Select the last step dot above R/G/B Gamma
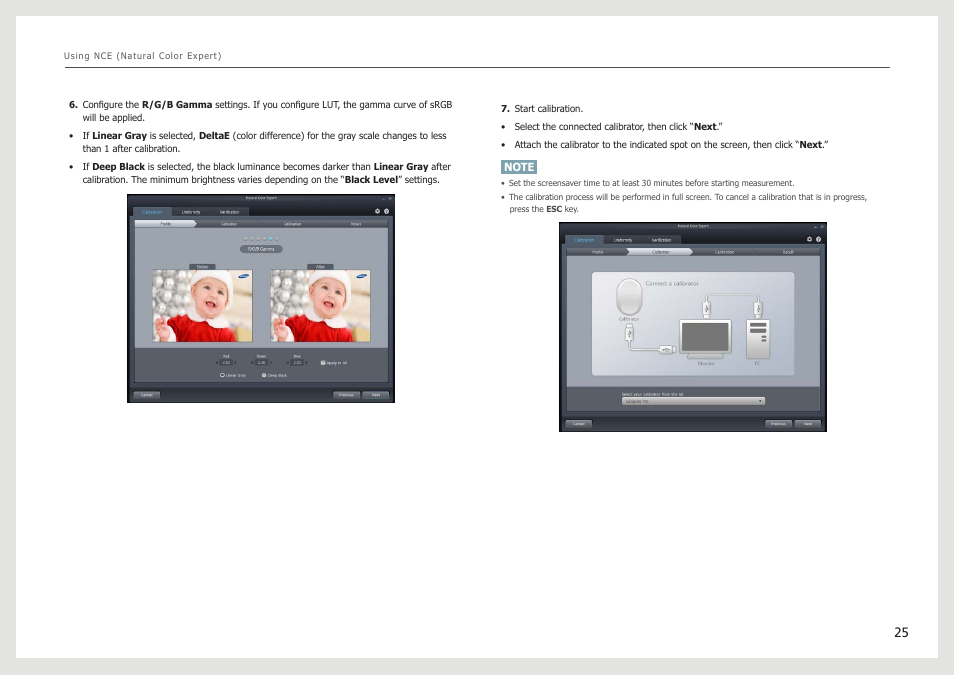954x675 pixels. tap(277, 239)
